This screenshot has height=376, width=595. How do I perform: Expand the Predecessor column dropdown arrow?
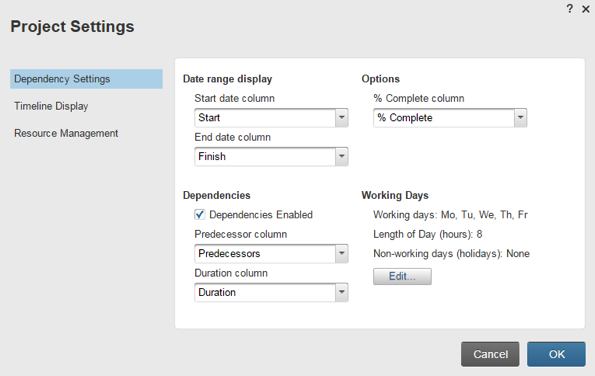[x=342, y=253]
